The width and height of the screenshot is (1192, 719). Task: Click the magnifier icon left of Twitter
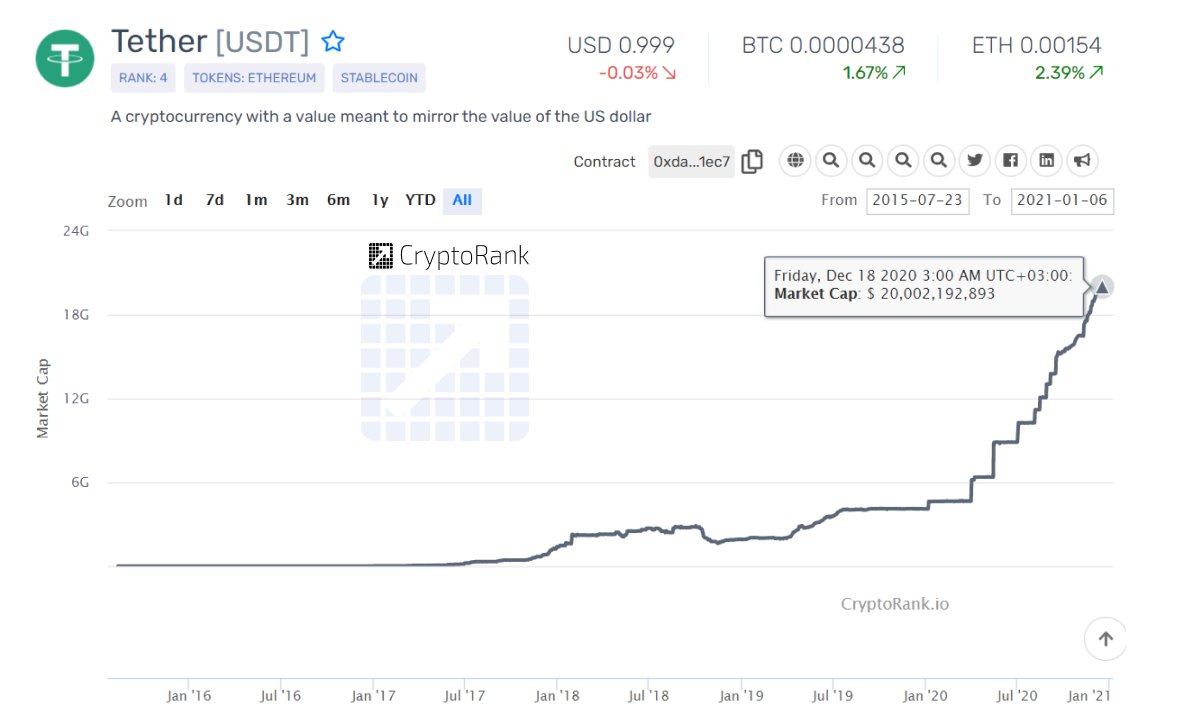pyautogui.click(x=939, y=160)
